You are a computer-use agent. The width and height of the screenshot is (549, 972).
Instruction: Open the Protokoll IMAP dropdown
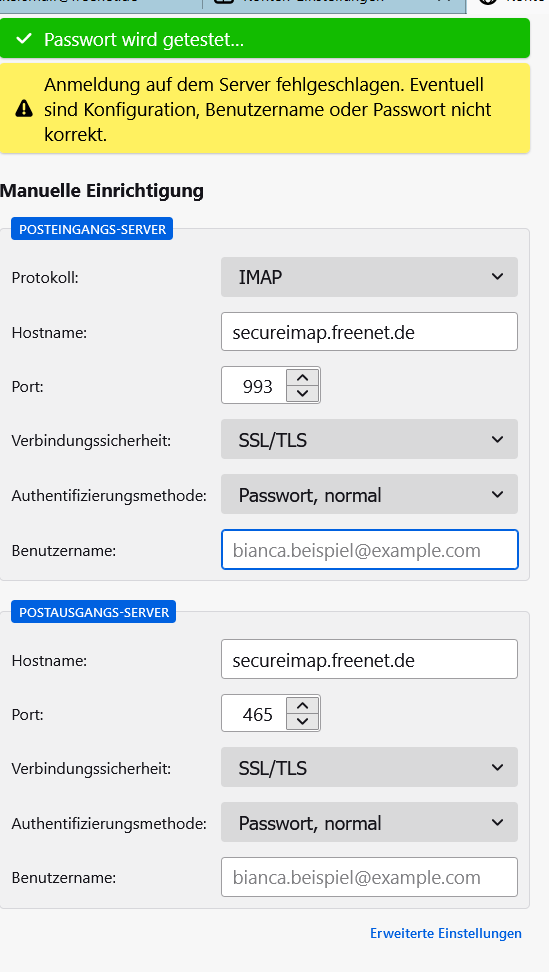369,277
